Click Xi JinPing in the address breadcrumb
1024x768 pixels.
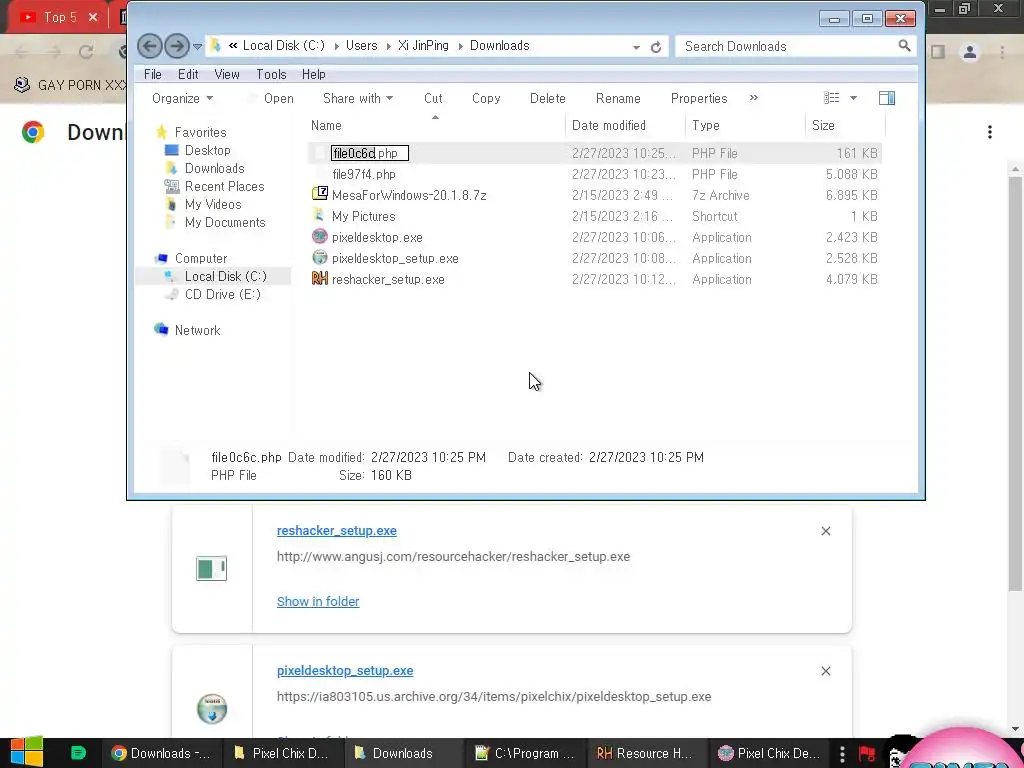coord(423,46)
